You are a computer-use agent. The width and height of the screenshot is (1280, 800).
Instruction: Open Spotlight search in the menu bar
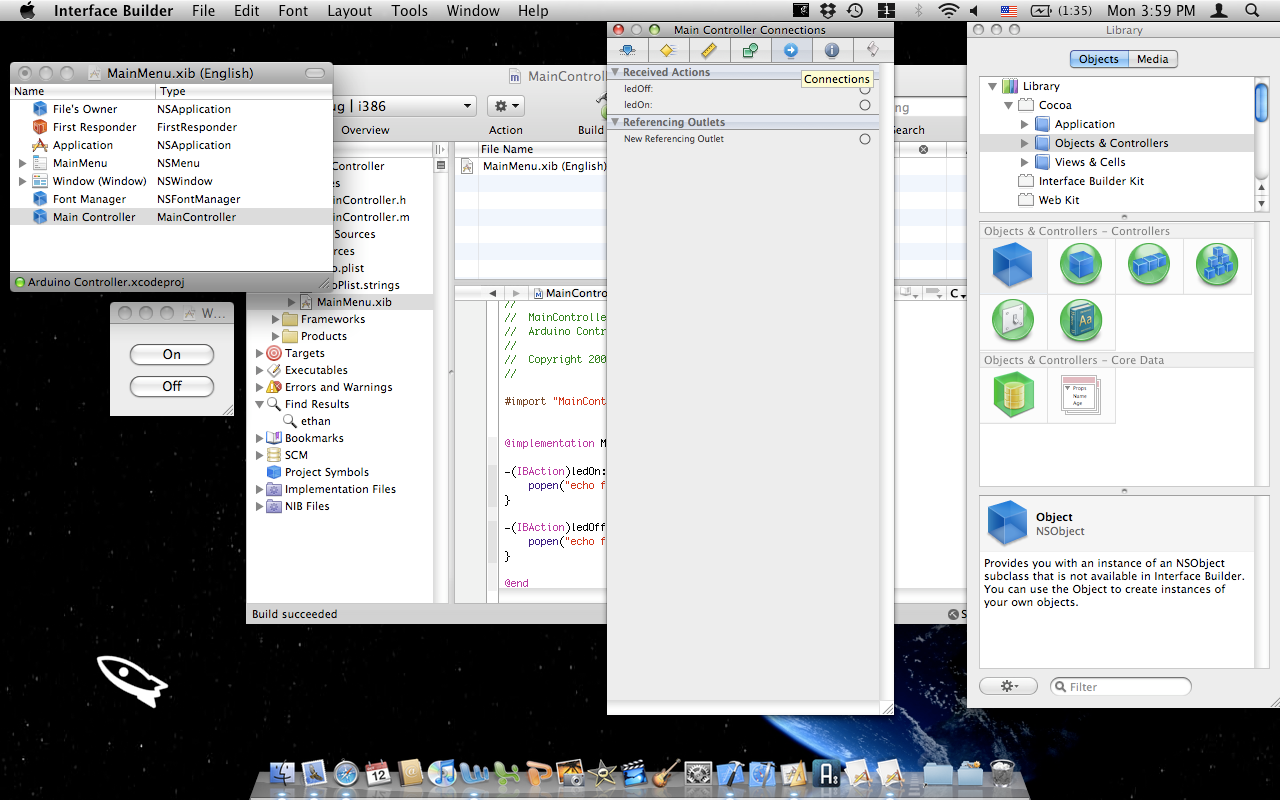pos(1252,11)
